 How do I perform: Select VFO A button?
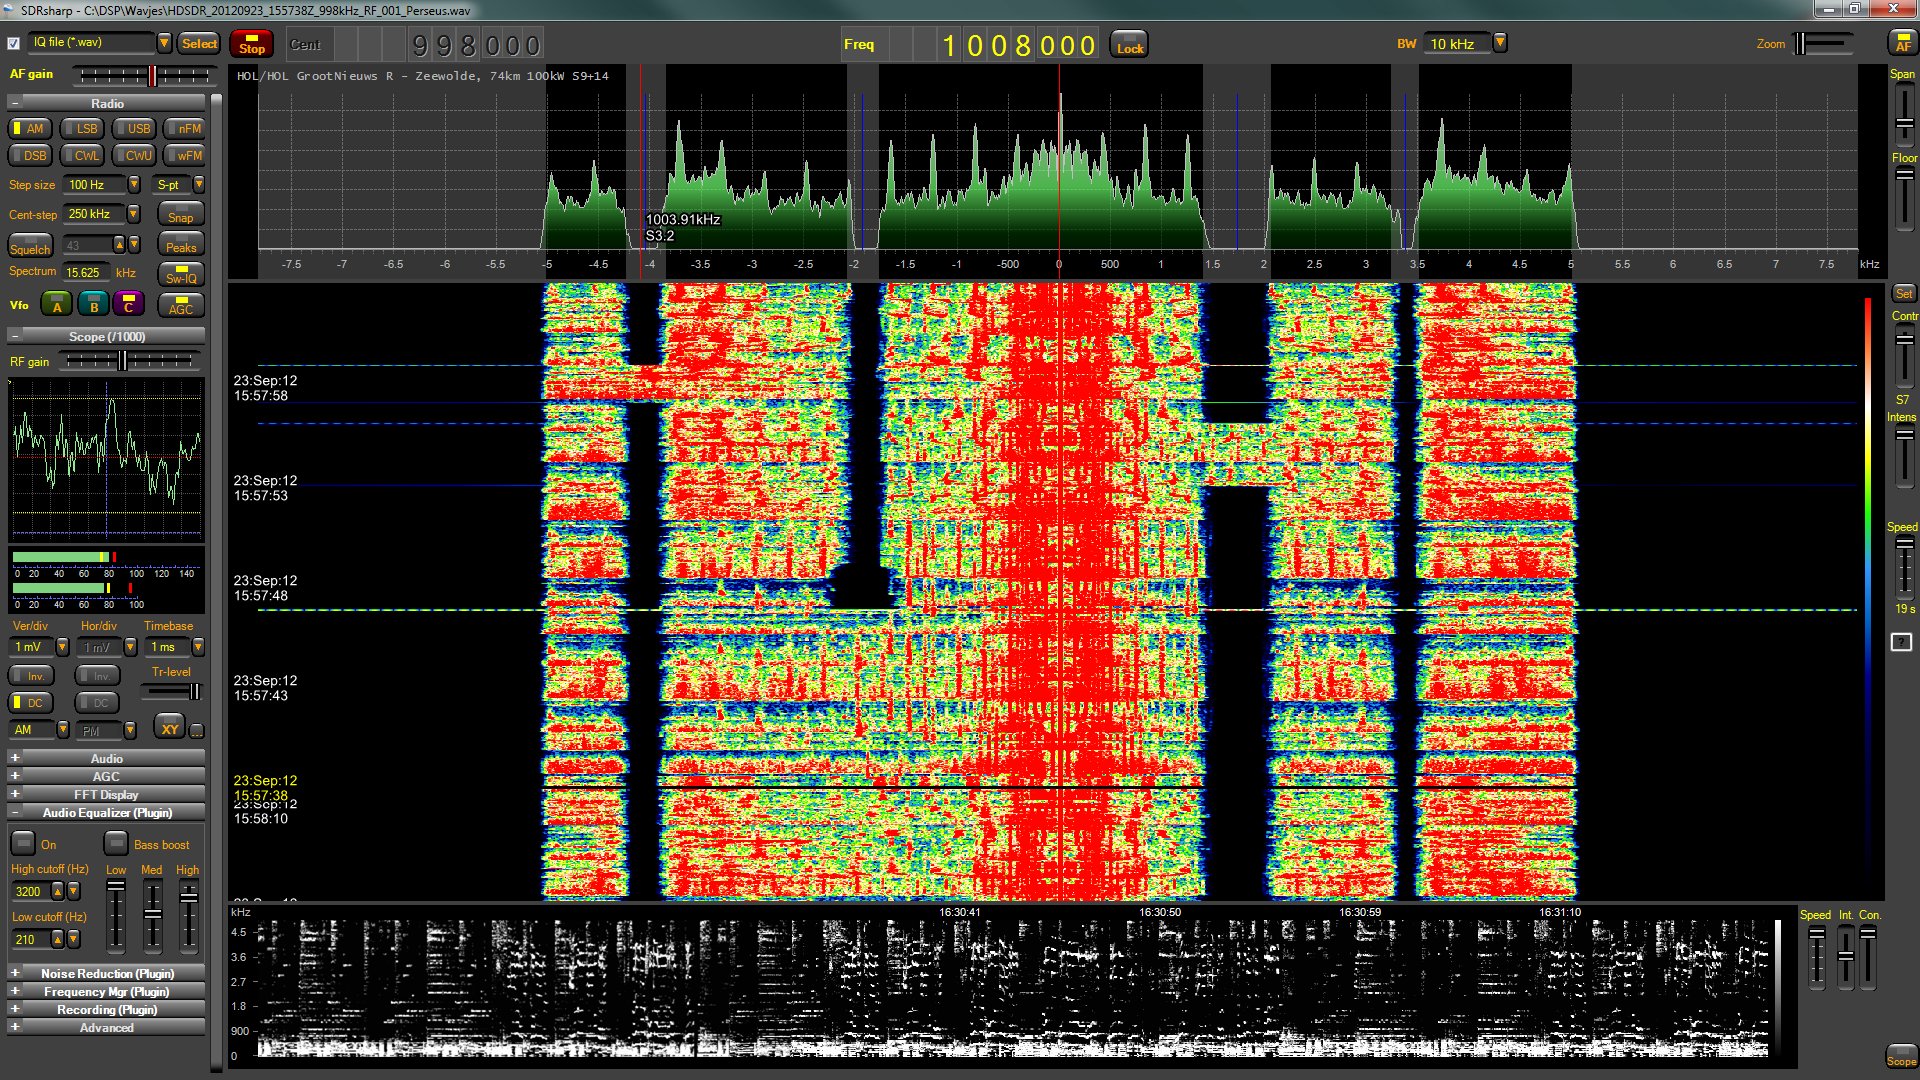(56, 305)
